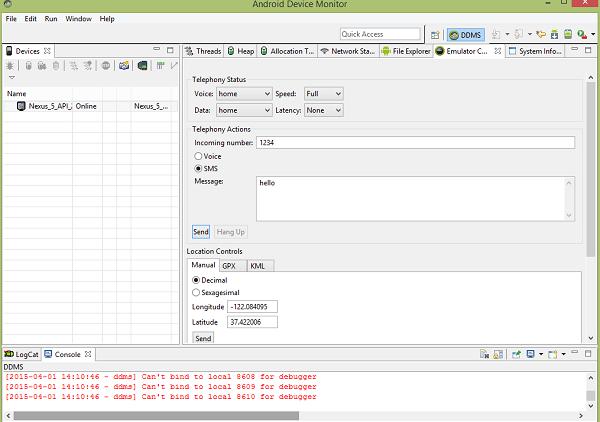Click the Message text area containing hello
Screen dimensions: 600x422
(416, 199)
